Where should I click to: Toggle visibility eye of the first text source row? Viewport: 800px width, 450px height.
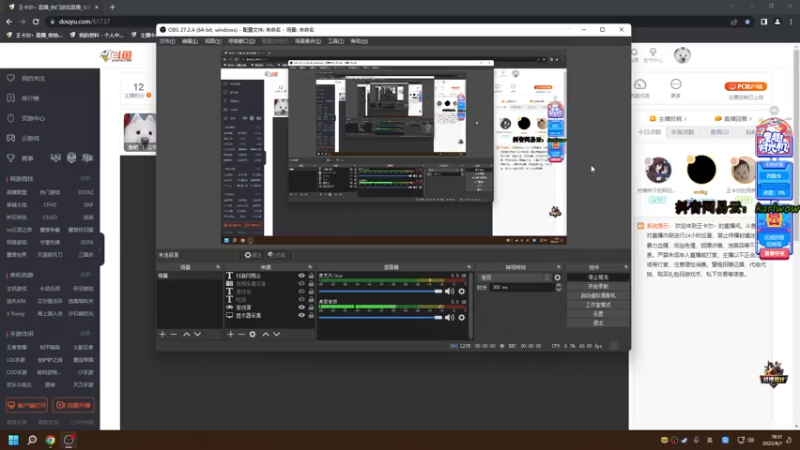tap(302, 276)
